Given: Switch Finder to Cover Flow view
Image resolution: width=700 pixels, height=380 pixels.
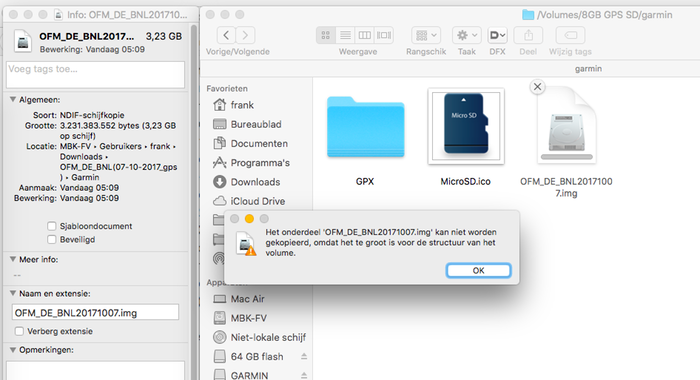Looking at the screenshot, I should (383, 35).
